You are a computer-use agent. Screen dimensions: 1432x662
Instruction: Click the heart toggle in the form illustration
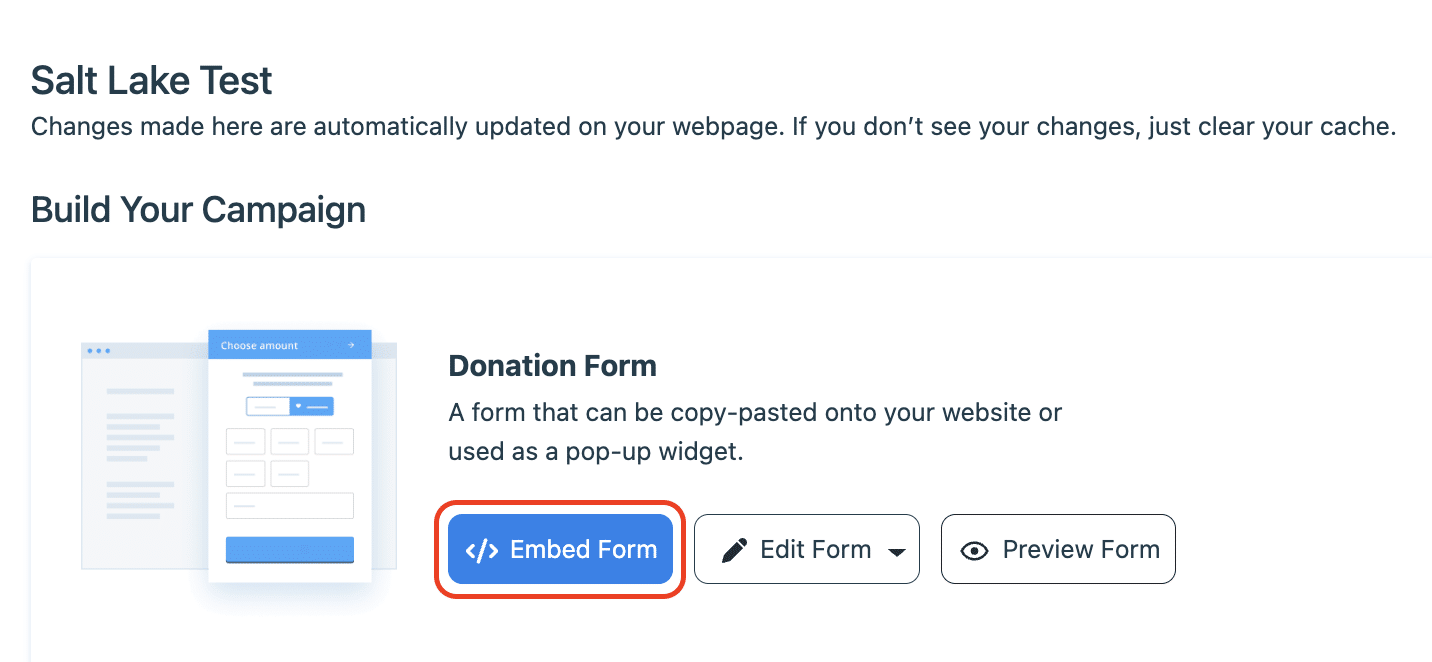(x=299, y=406)
